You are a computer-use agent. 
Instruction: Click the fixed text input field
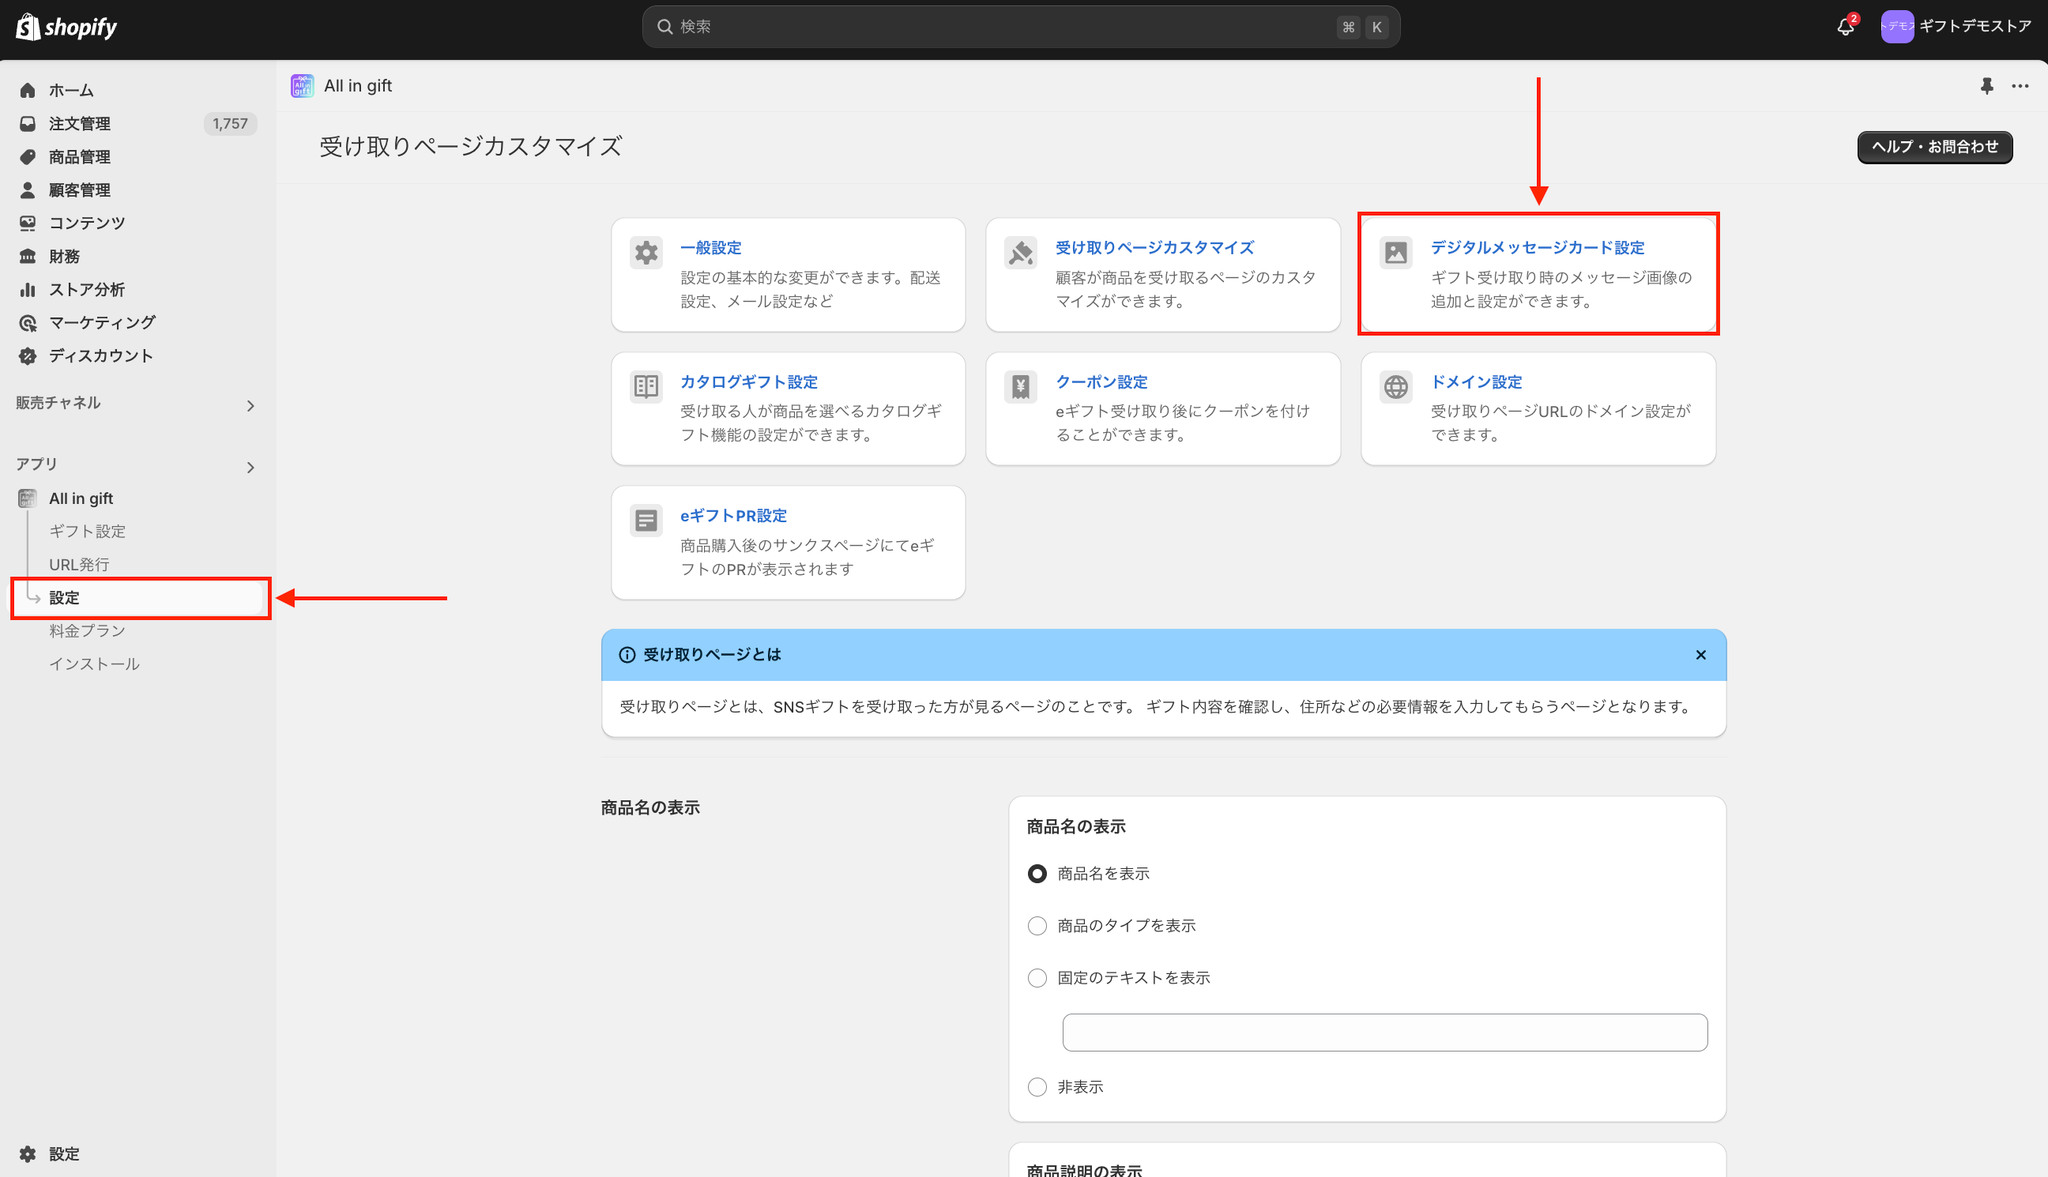[x=1385, y=1033]
